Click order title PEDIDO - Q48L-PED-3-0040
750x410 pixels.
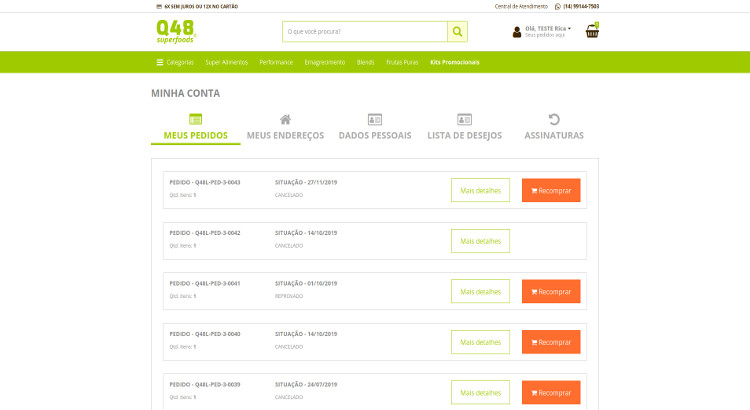point(205,334)
